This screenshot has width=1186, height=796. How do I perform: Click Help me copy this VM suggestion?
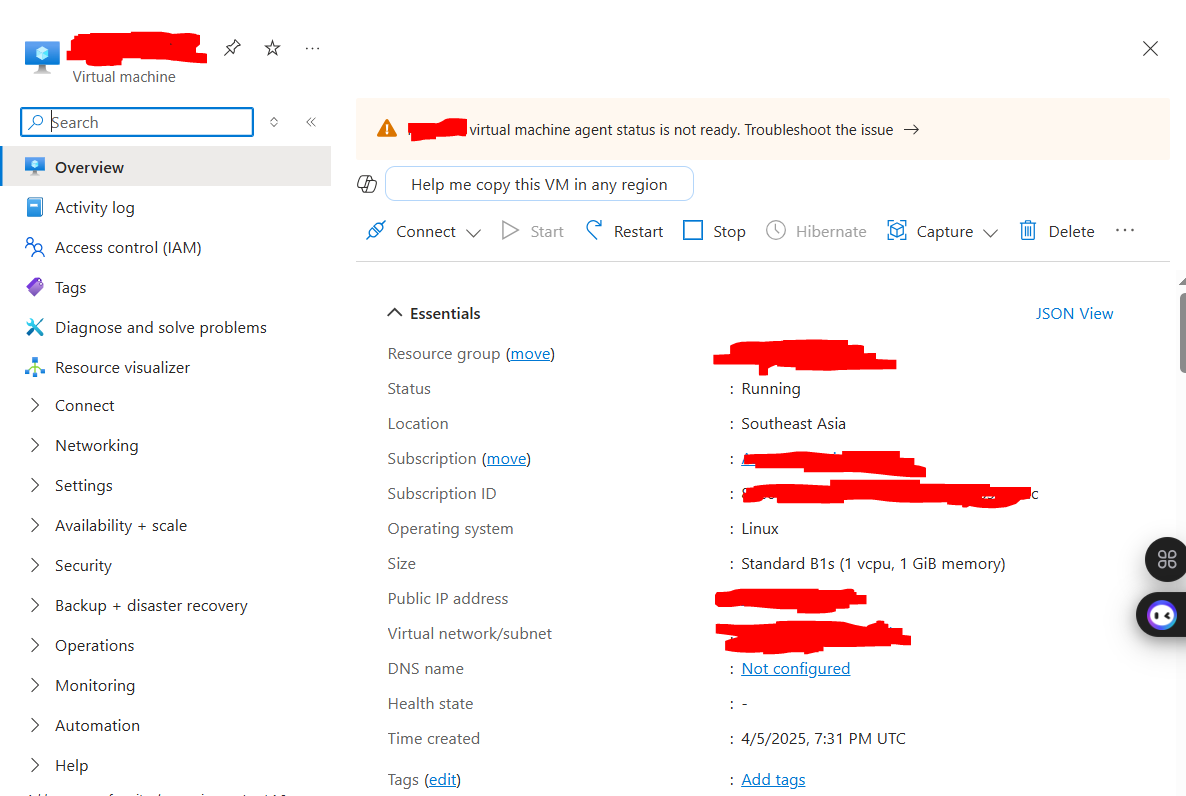click(x=539, y=184)
